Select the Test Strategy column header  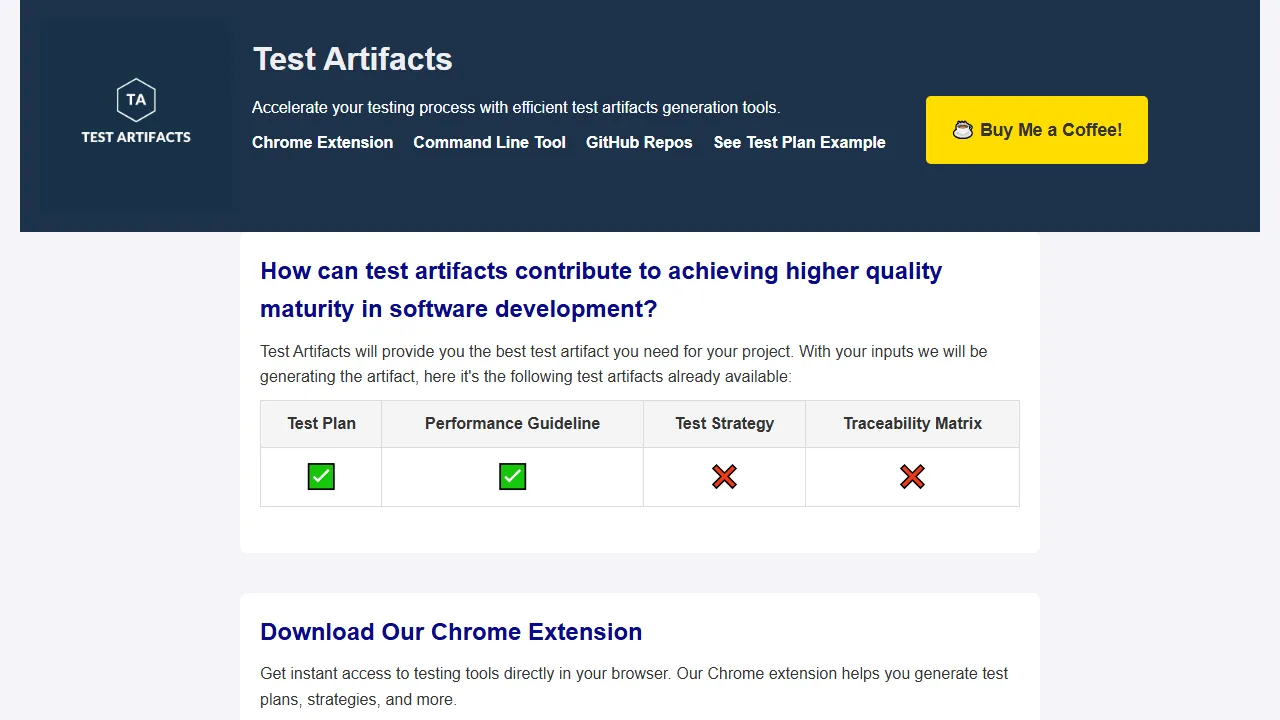724,423
